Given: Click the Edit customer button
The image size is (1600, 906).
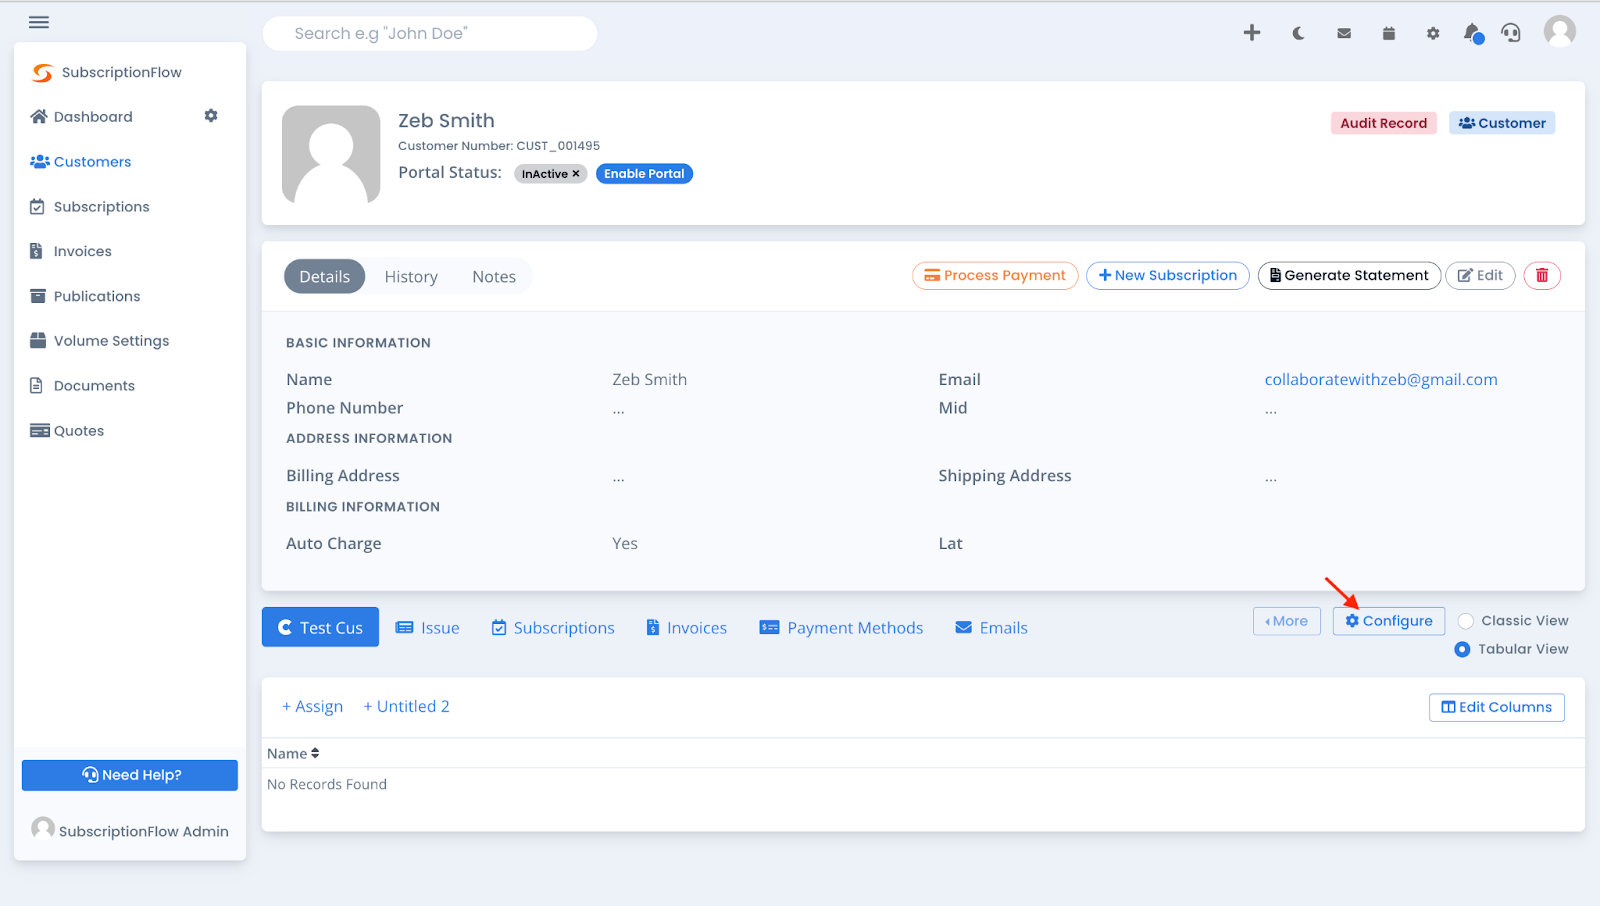Looking at the screenshot, I should (x=1480, y=275).
